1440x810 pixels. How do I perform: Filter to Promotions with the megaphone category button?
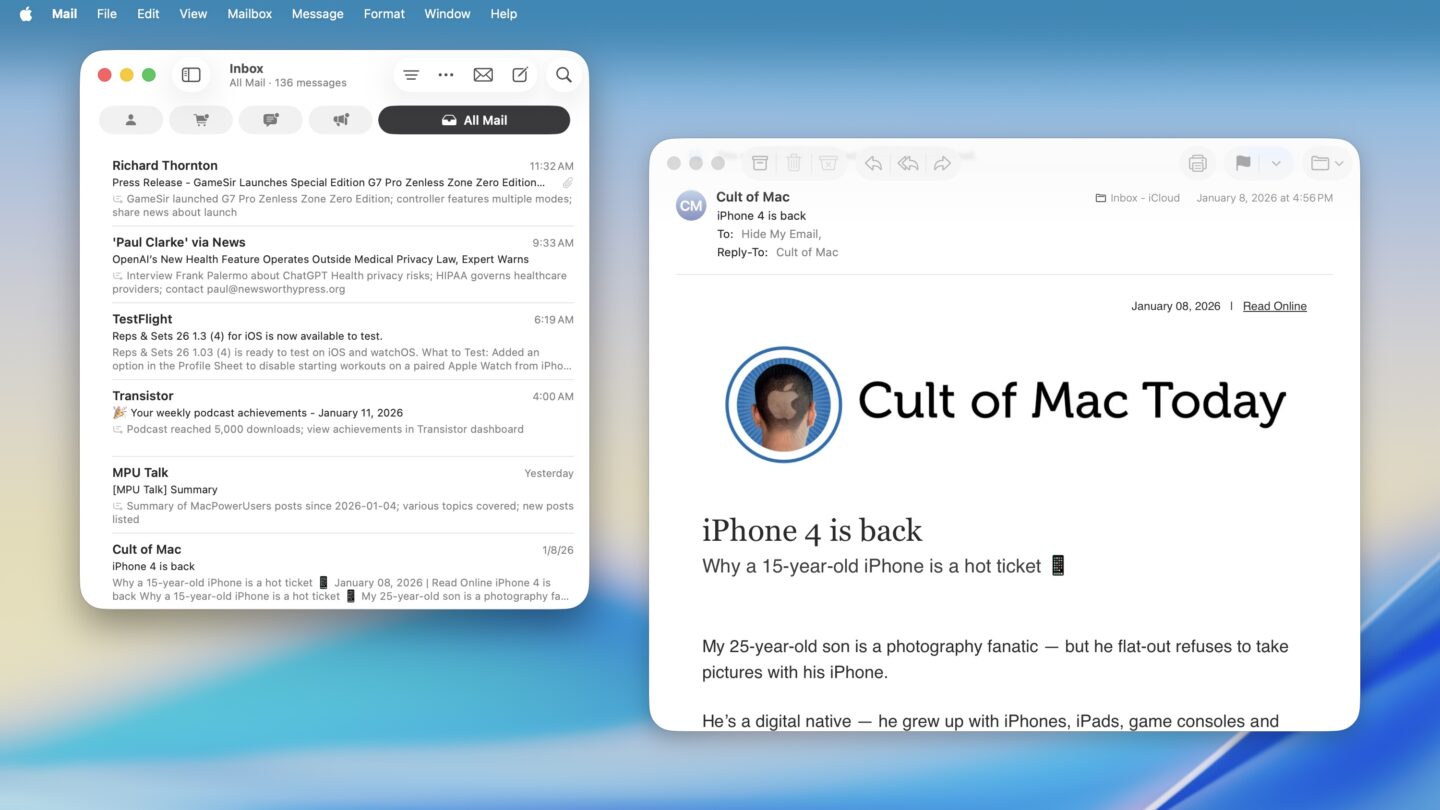coord(340,119)
